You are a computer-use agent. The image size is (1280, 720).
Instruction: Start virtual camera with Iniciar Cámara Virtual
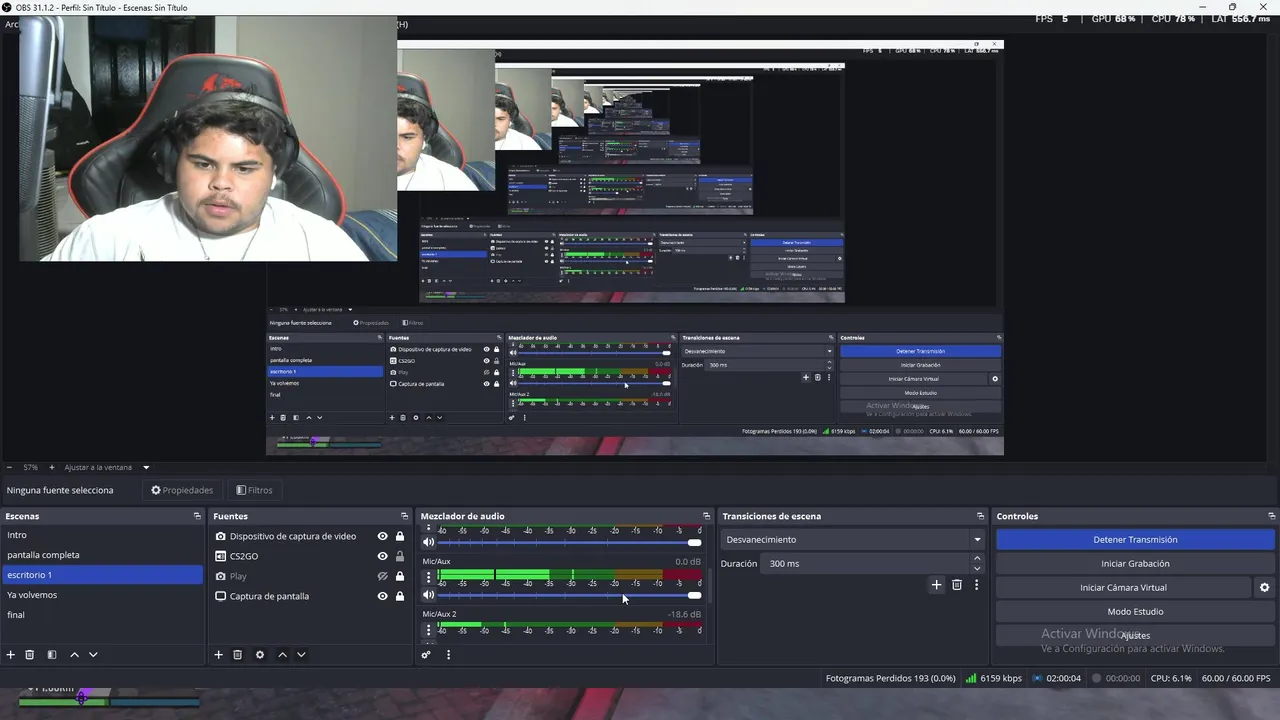coord(1123,588)
